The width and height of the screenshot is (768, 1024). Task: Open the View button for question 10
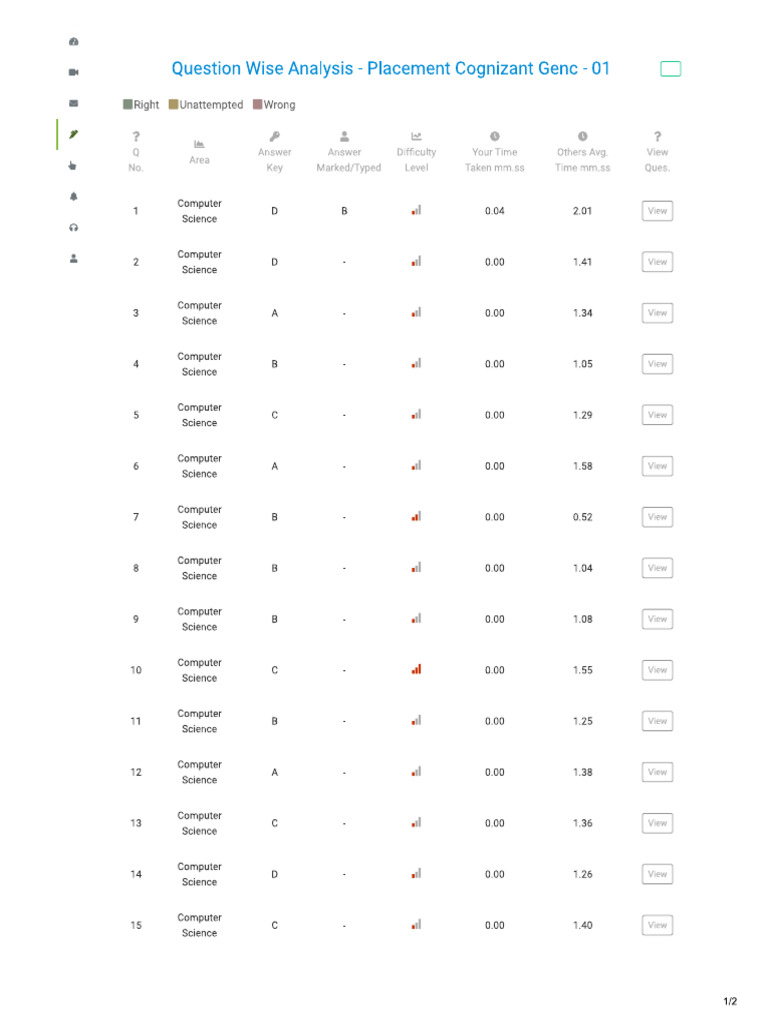(657, 670)
